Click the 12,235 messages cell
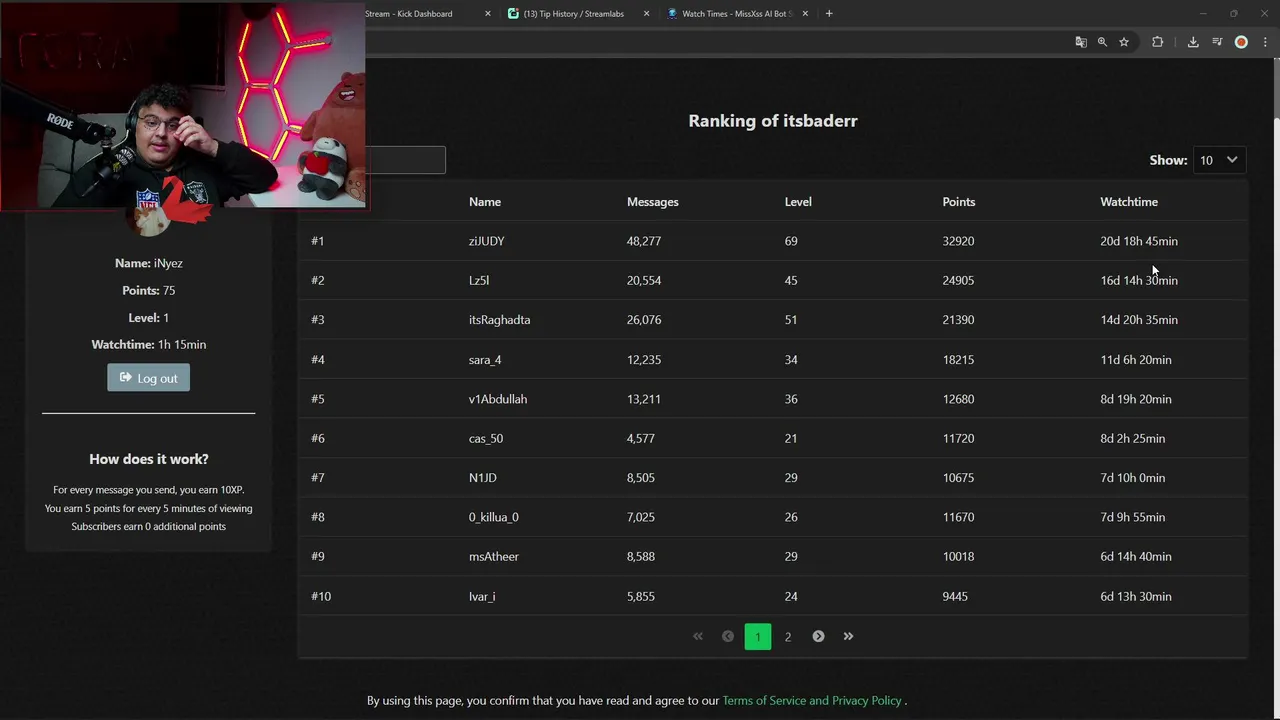 644,360
